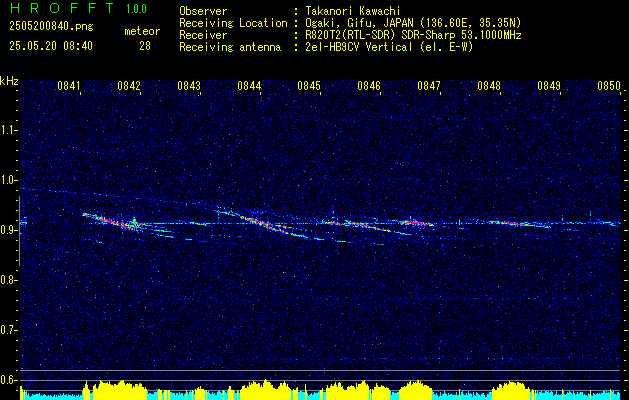Click time marker 0844

pyautogui.click(x=249, y=86)
